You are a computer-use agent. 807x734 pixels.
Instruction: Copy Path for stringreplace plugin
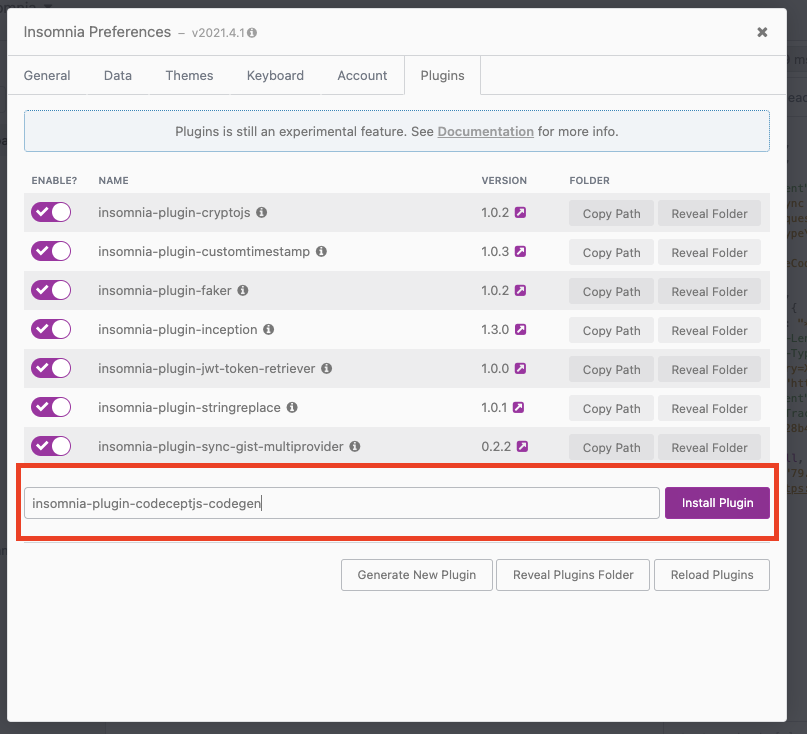611,408
